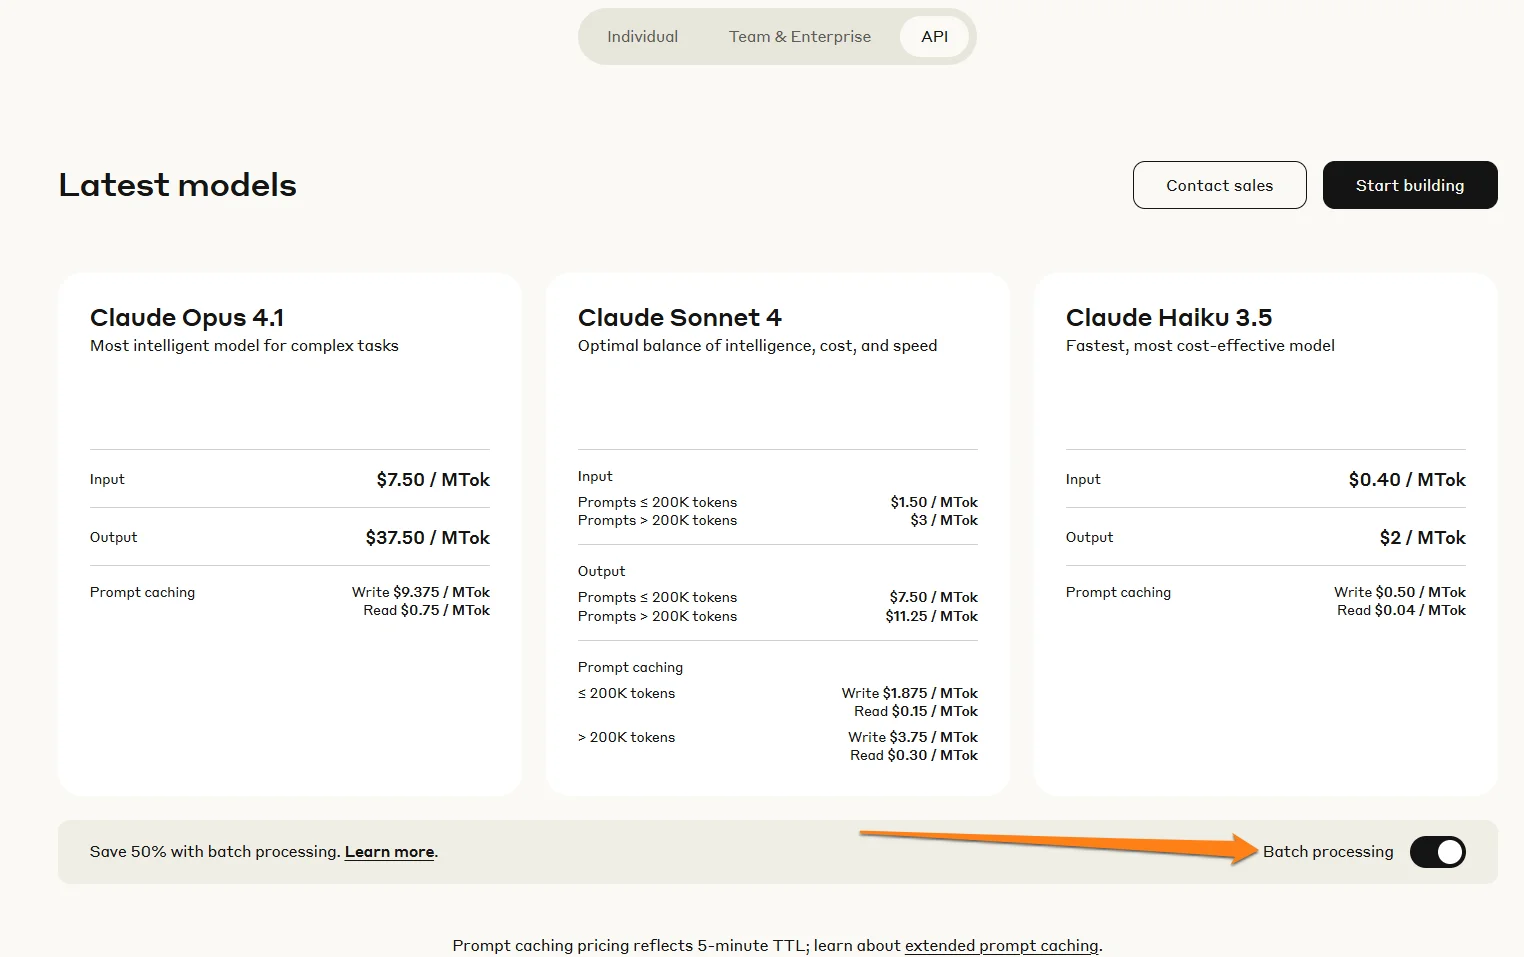Click the Output label in Haiku card
The image size is (1524, 957).
click(x=1089, y=537)
